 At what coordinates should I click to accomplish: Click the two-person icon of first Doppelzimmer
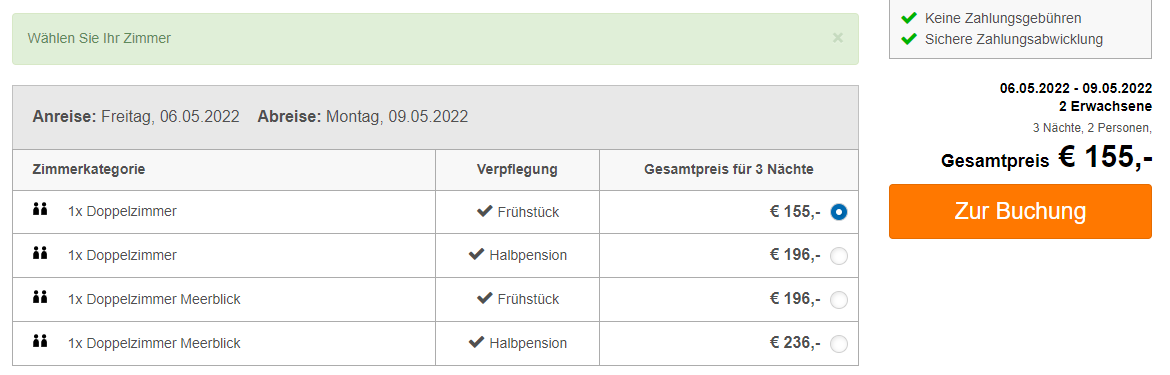tap(40, 209)
